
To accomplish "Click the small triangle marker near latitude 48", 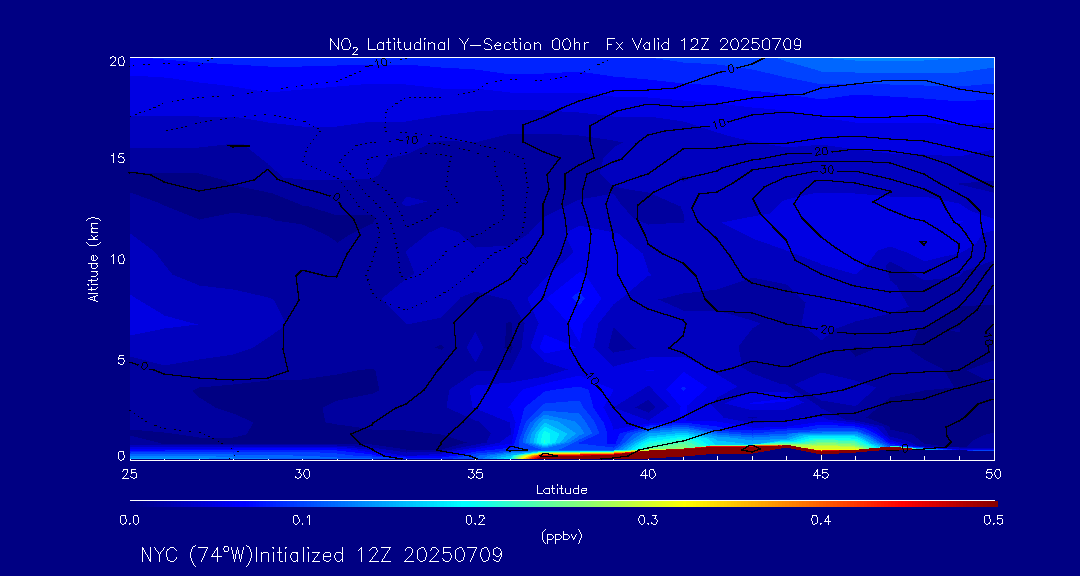I will (924, 243).
